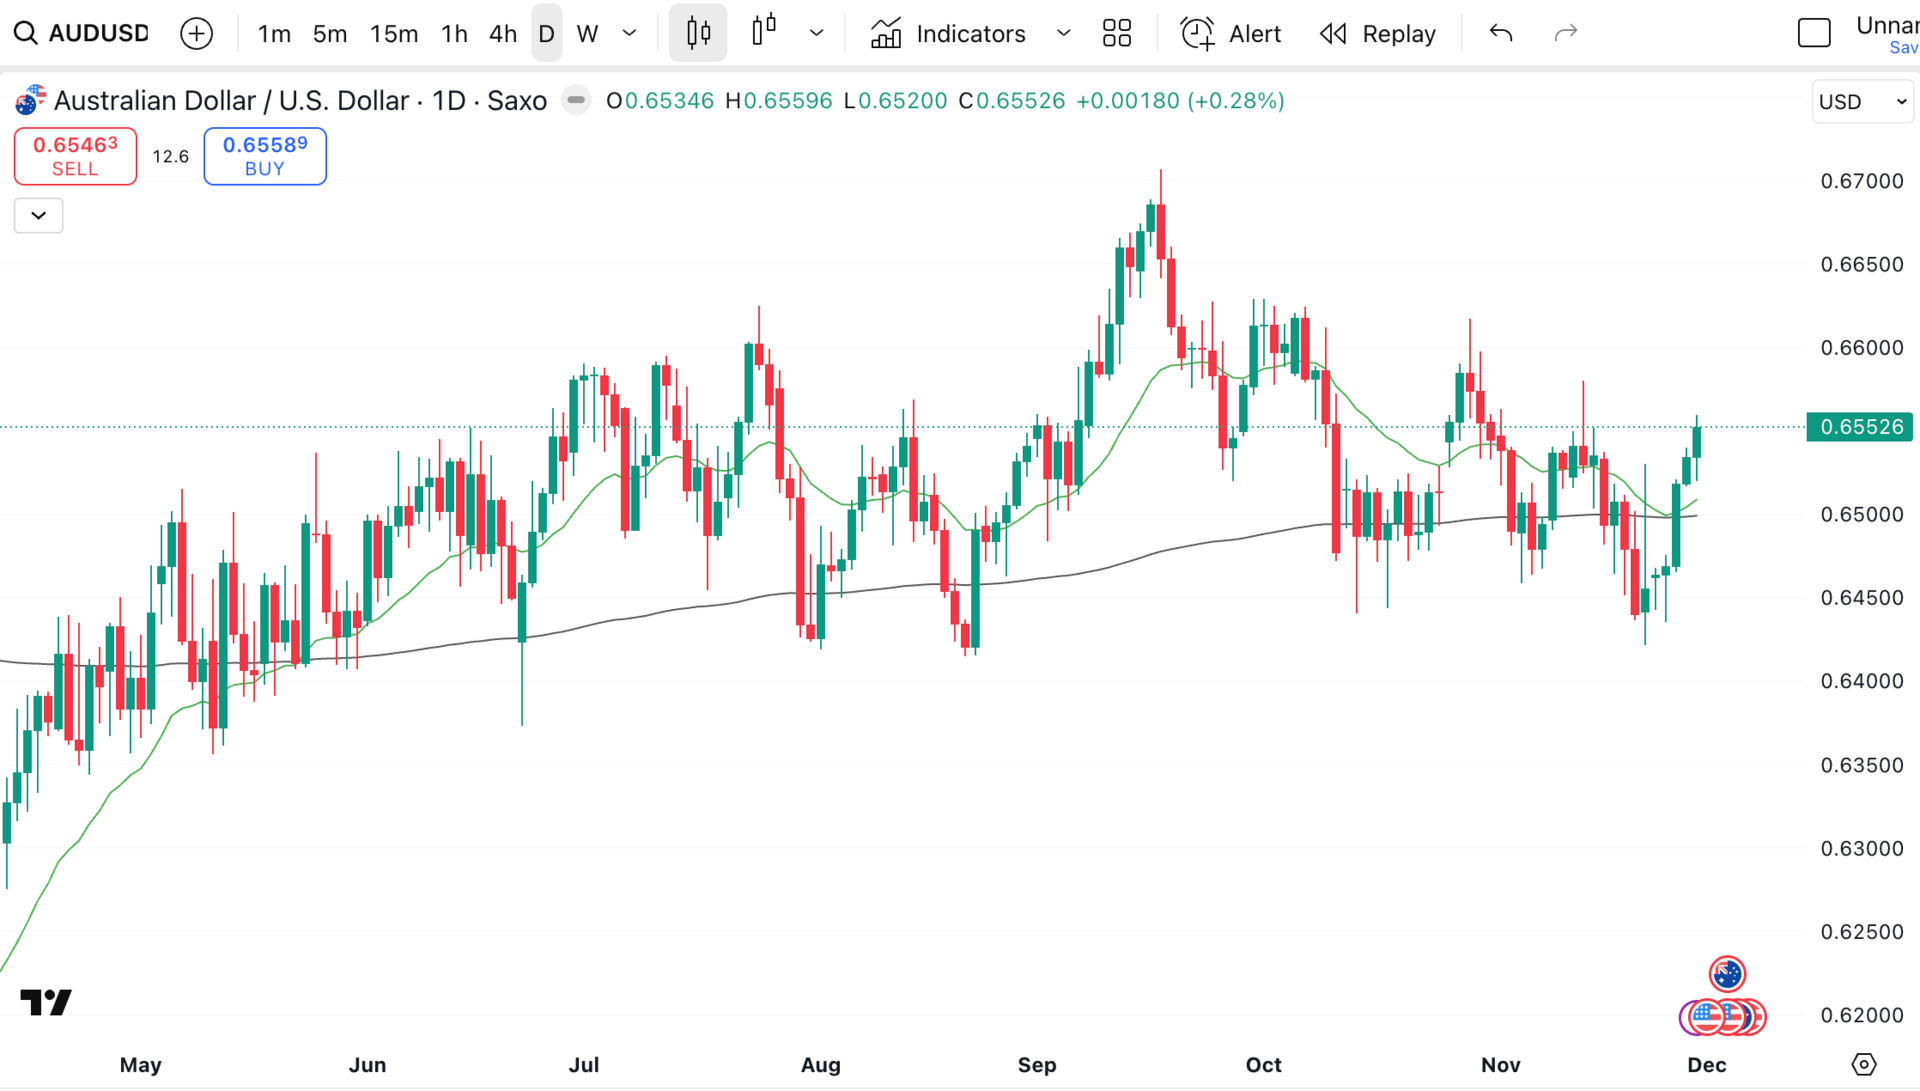Click the redo arrow icon
Viewport: 1920px width, 1091px height.
tap(1565, 33)
